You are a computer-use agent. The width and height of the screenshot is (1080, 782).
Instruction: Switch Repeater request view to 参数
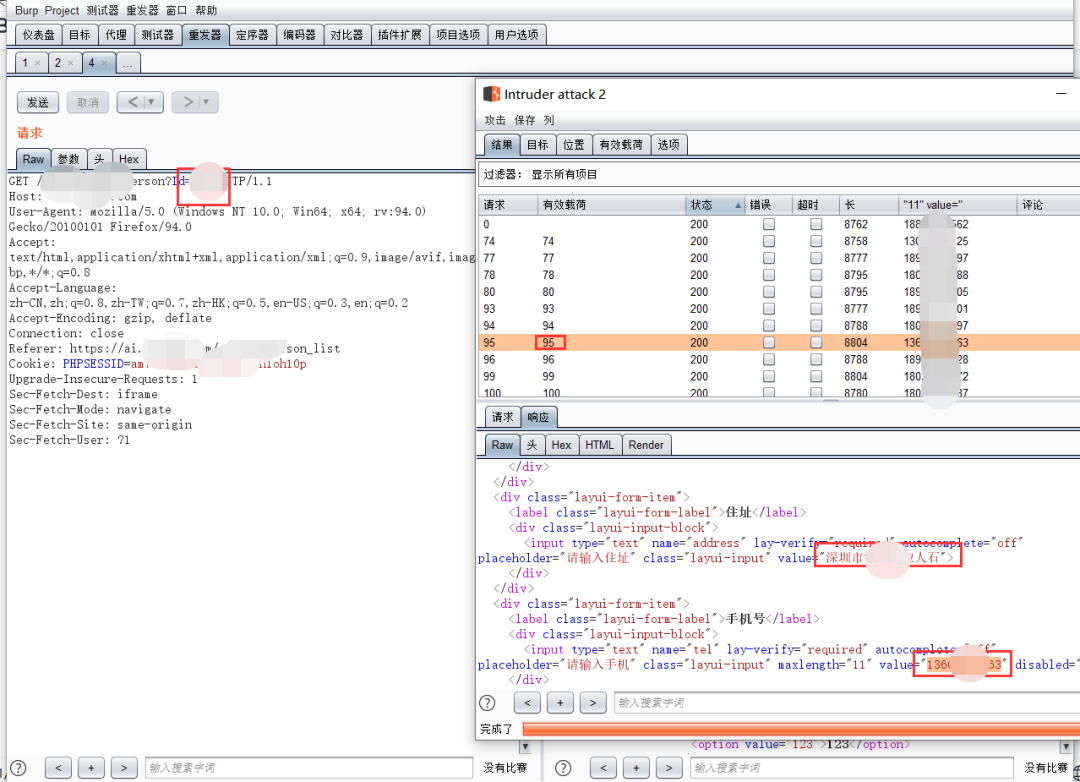click(x=68, y=159)
